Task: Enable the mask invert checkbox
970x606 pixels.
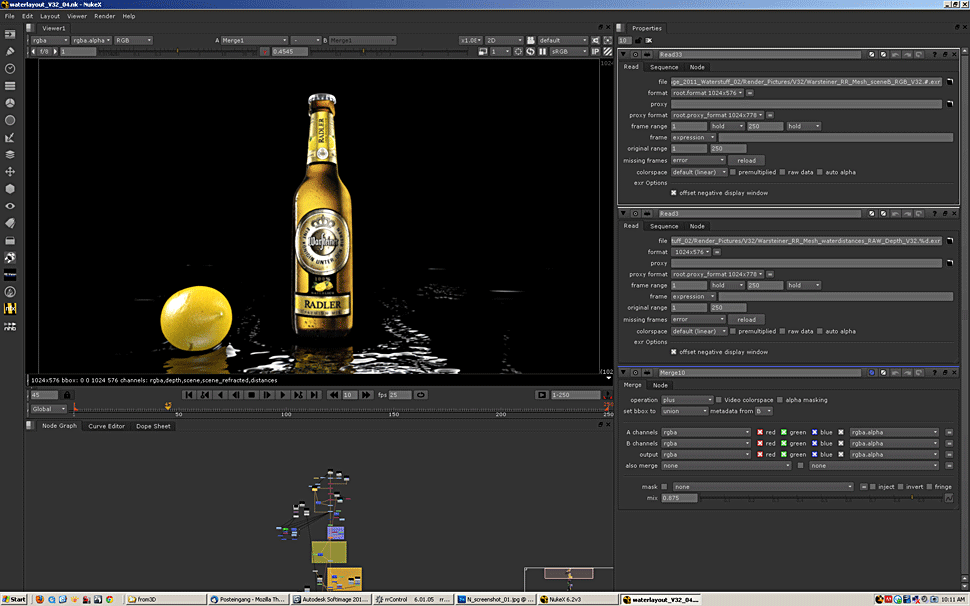Action: (x=902, y=487)
